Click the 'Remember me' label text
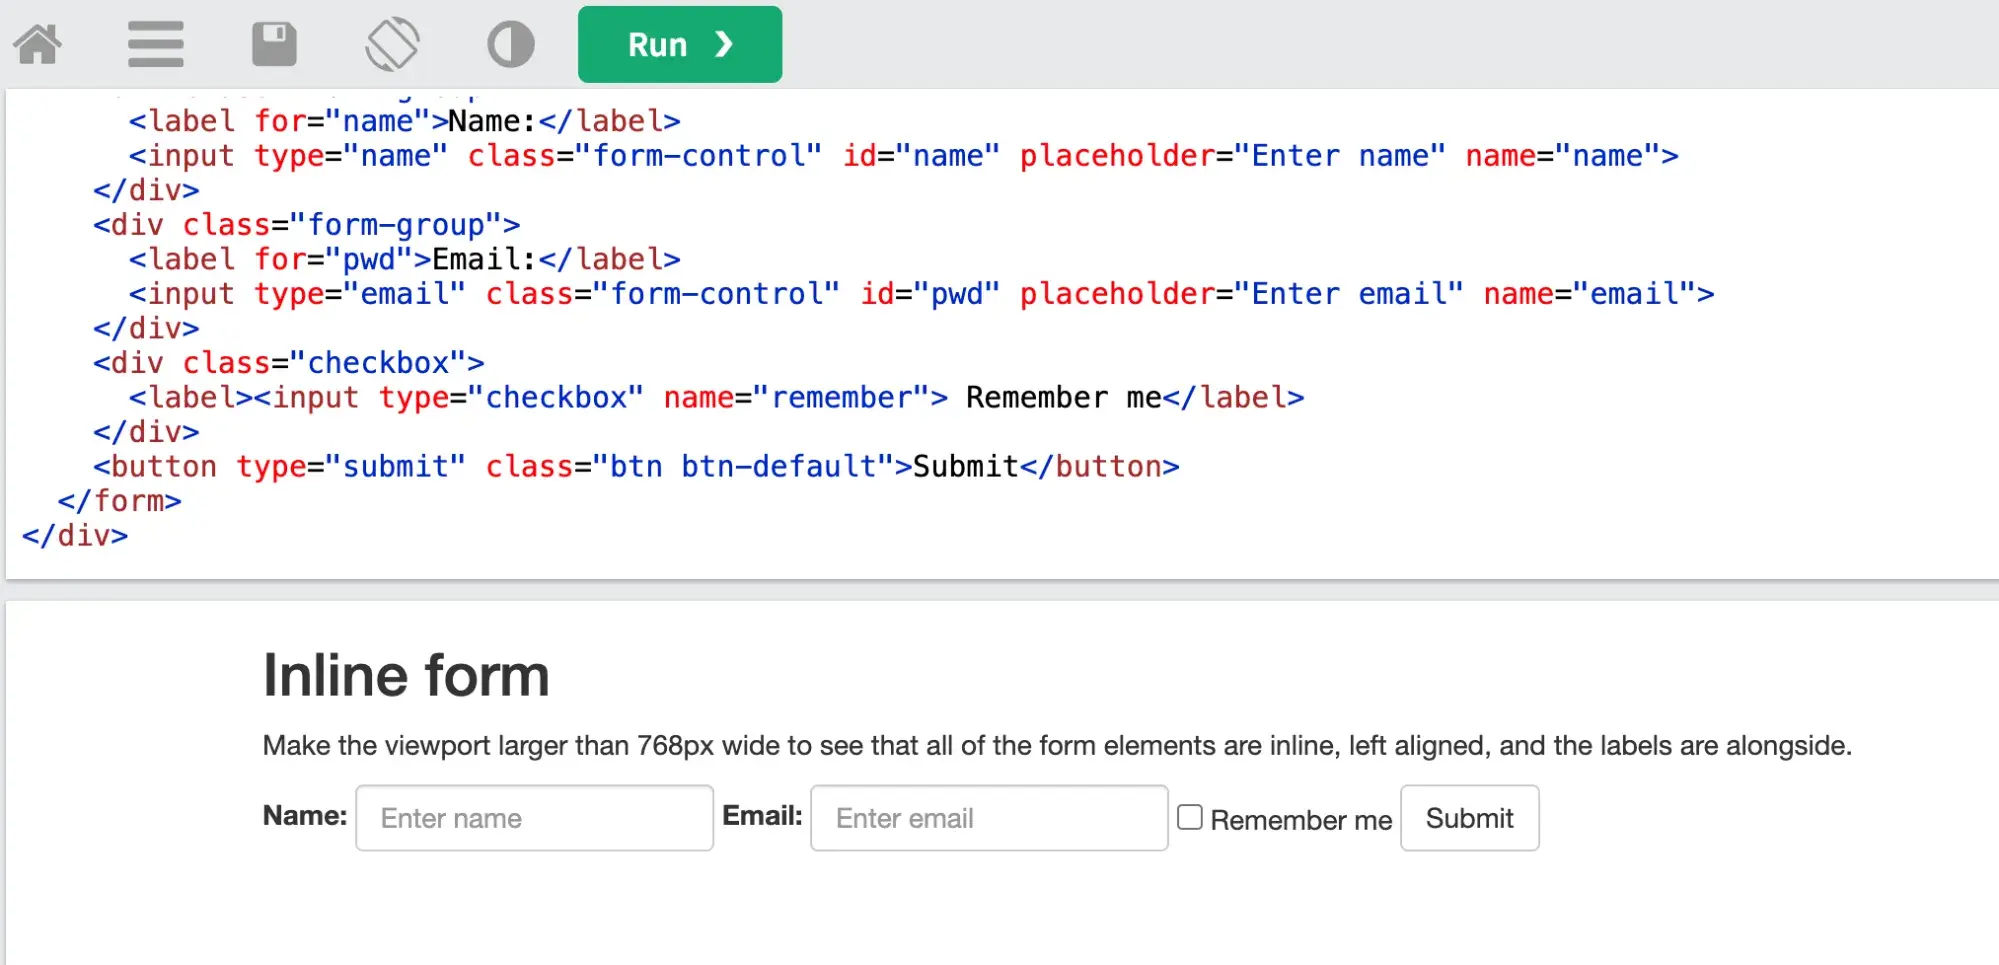 pyautogui.click(x=1300, y=820)
